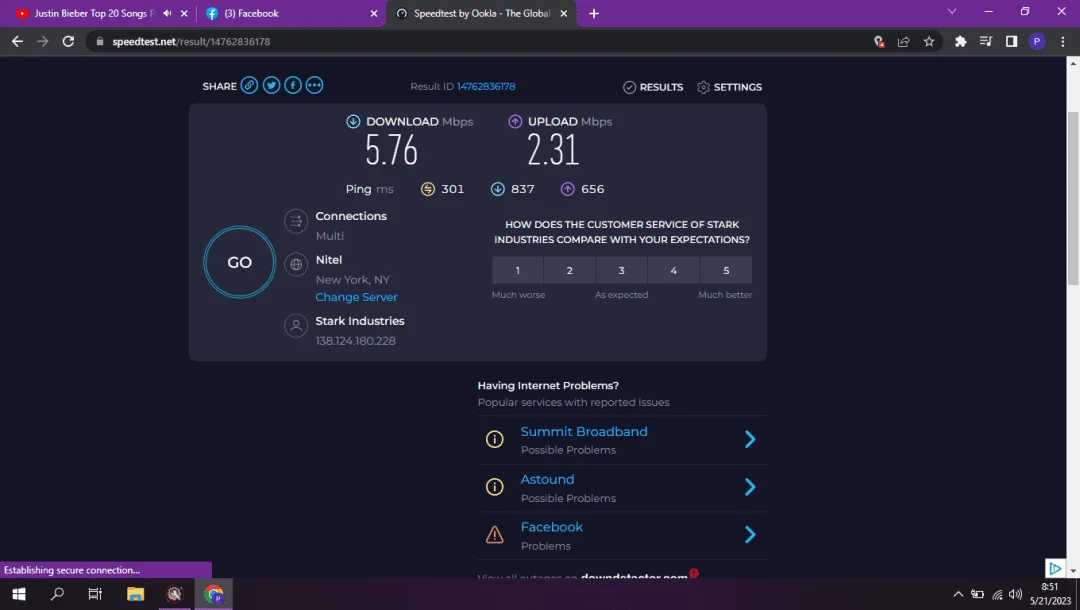Share result on Twitter
Screen dimensions: 1080x610
(271, 85)
